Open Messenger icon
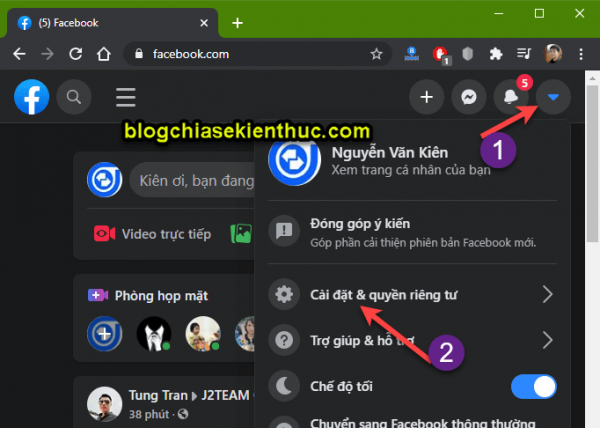The width and height of the screenshot is (600, 428). pos(469,97)
